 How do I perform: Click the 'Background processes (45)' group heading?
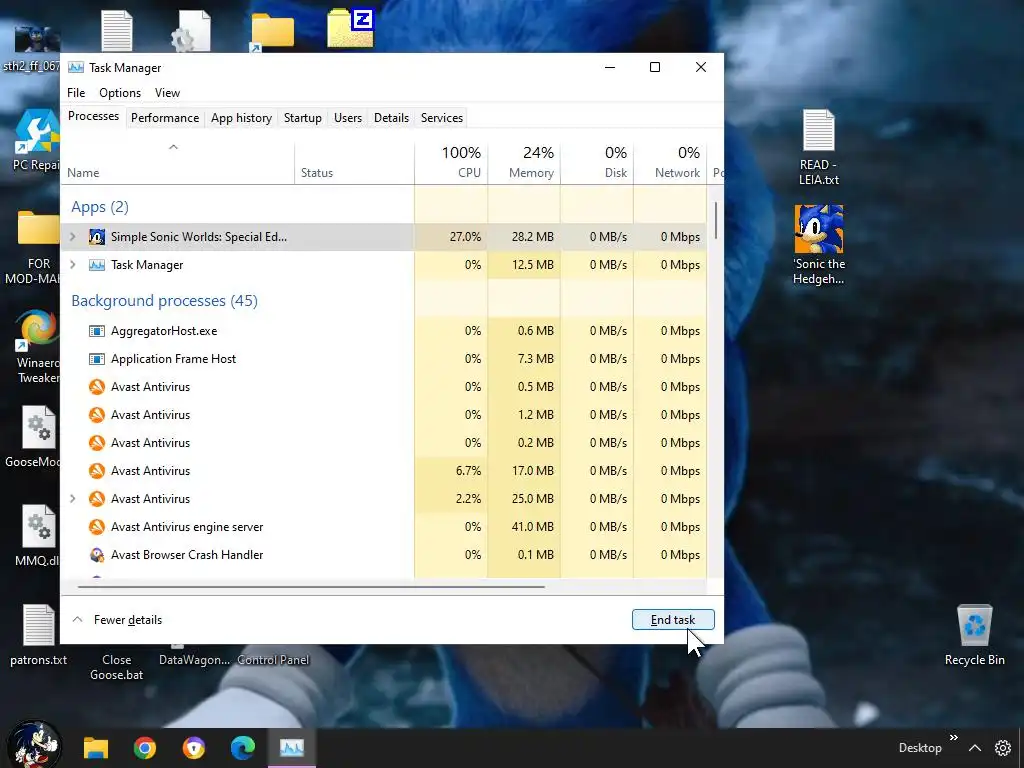[x=165, y=300]
